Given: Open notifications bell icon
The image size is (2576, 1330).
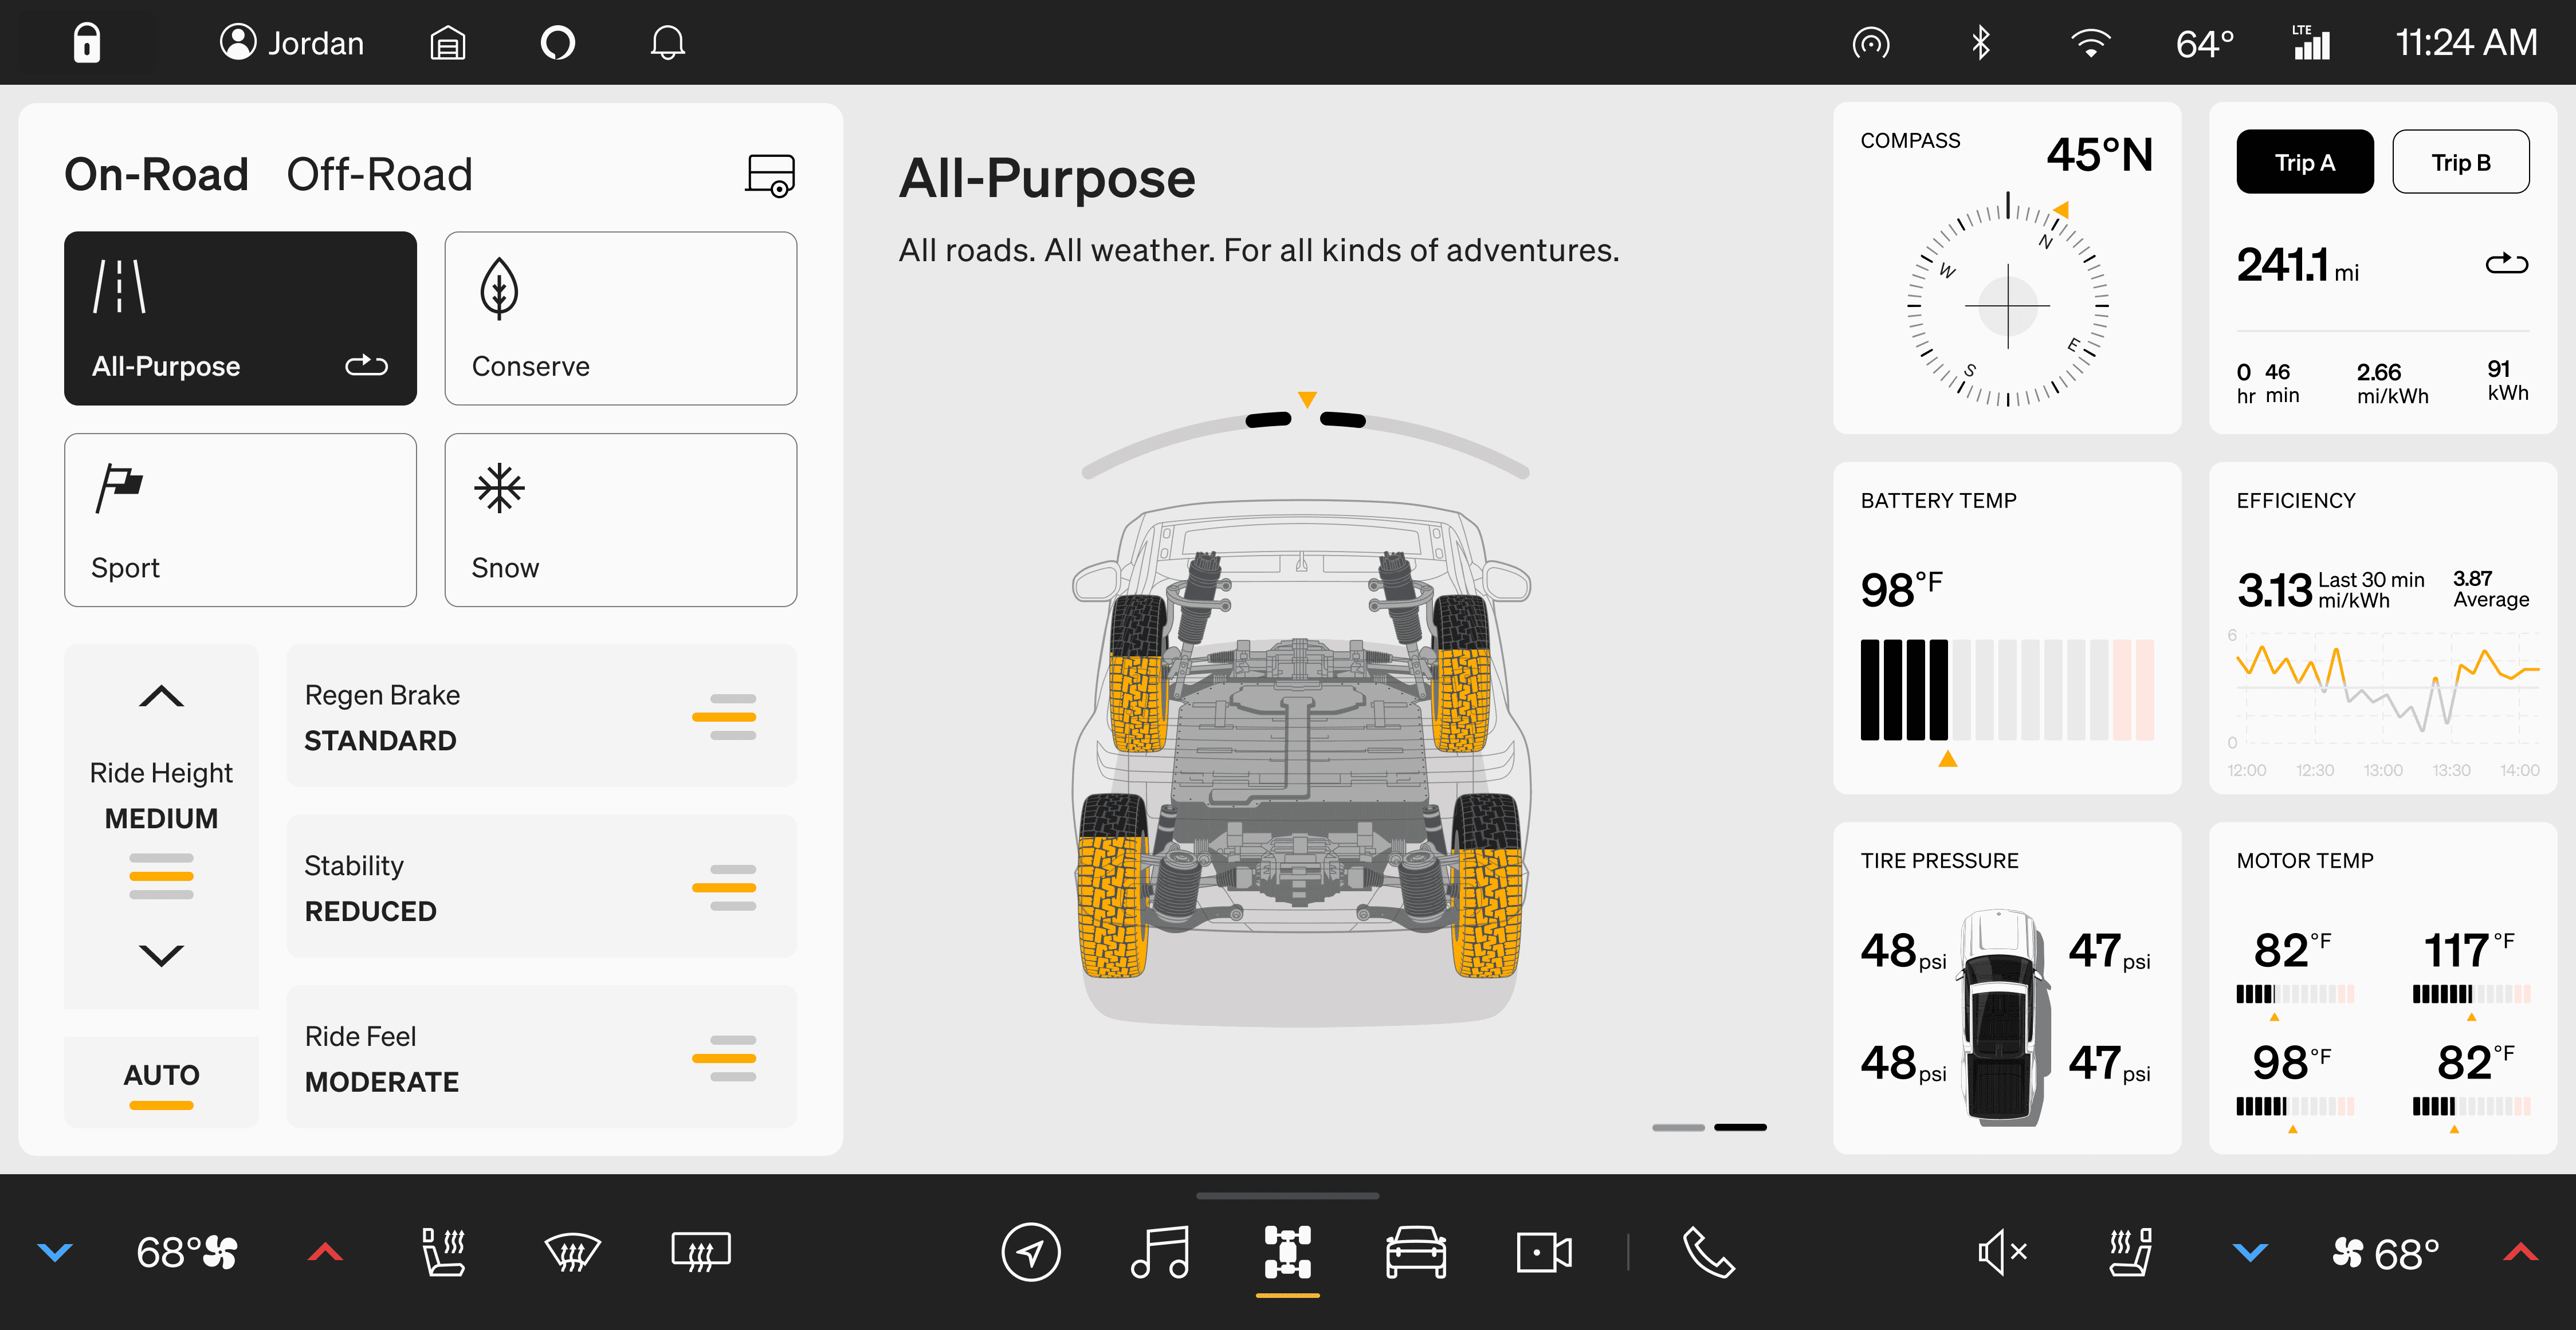Looking at the screenshot, I should [x=667, y=43].
